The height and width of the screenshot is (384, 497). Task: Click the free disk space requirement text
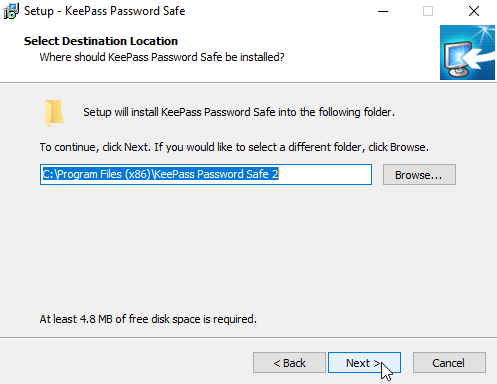coord(148,319)
